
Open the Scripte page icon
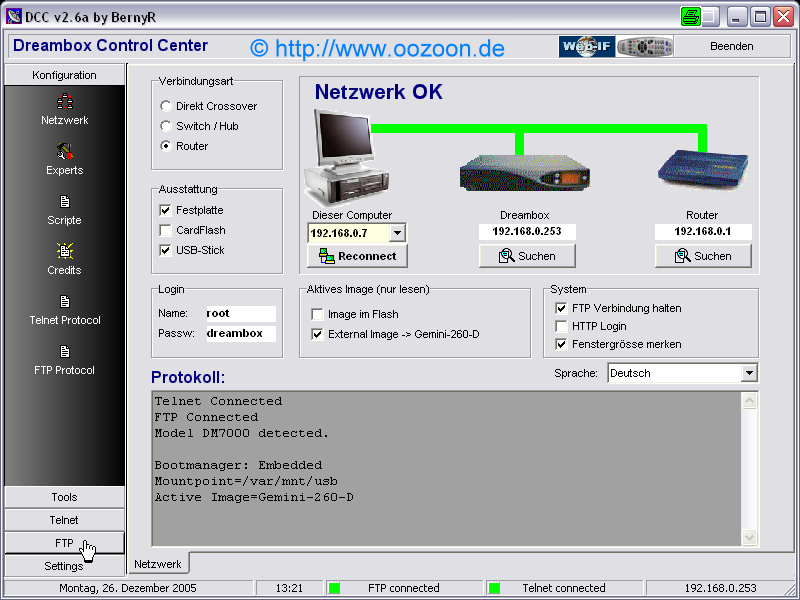click(x=65, y=202)
